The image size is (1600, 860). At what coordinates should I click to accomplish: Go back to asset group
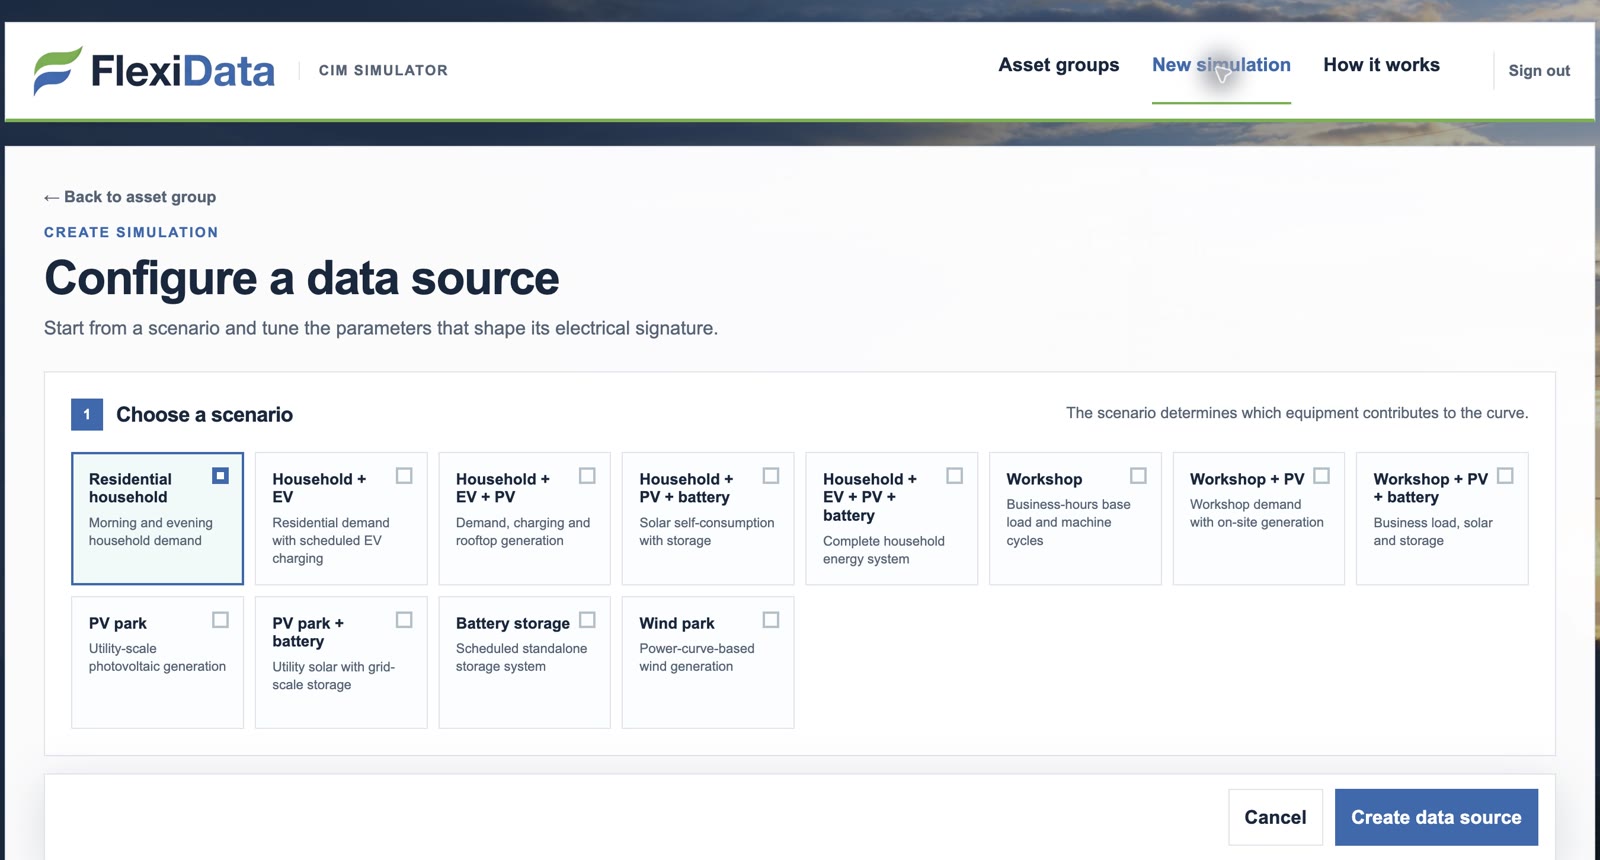tap(130, 197)
